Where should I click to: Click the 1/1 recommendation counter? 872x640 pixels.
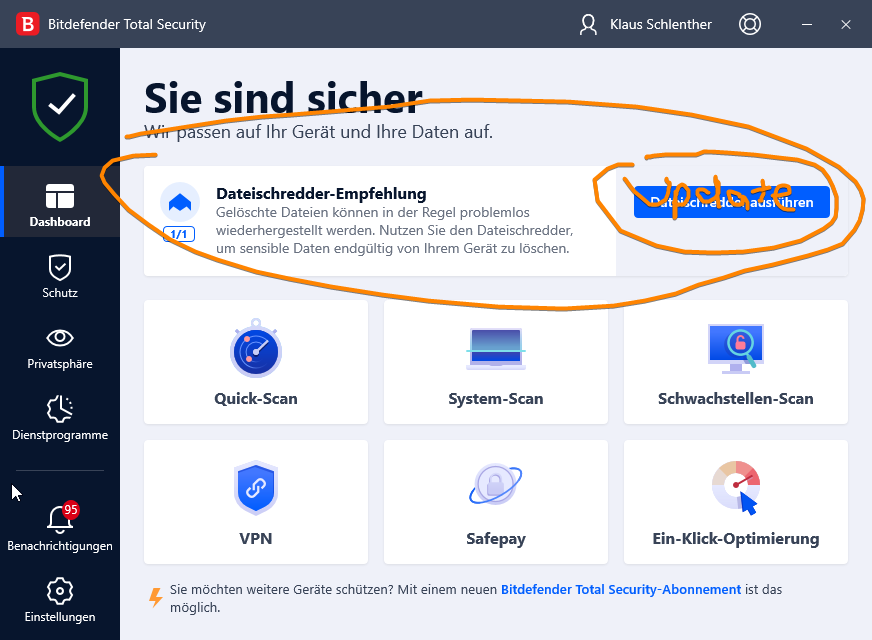coord(179,234)
